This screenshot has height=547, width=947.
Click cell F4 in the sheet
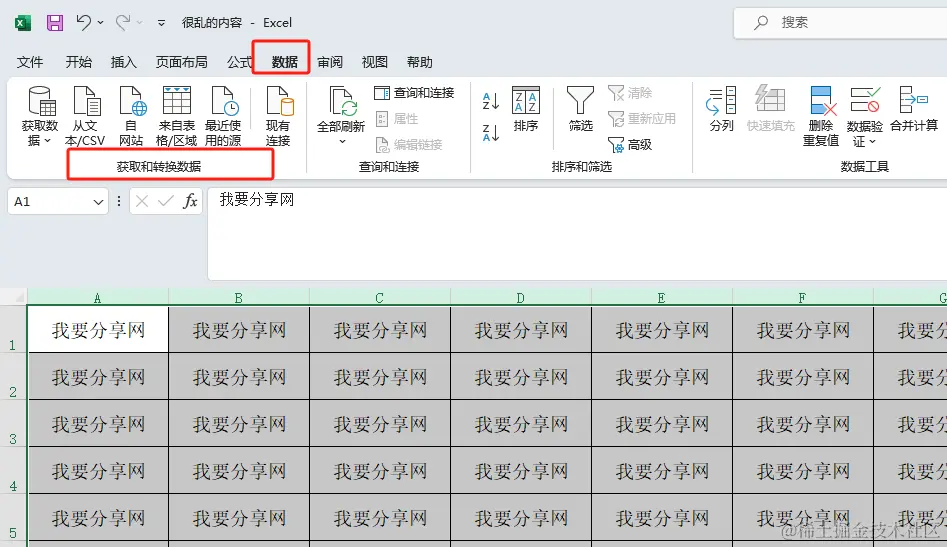click(x=803, y=471)
